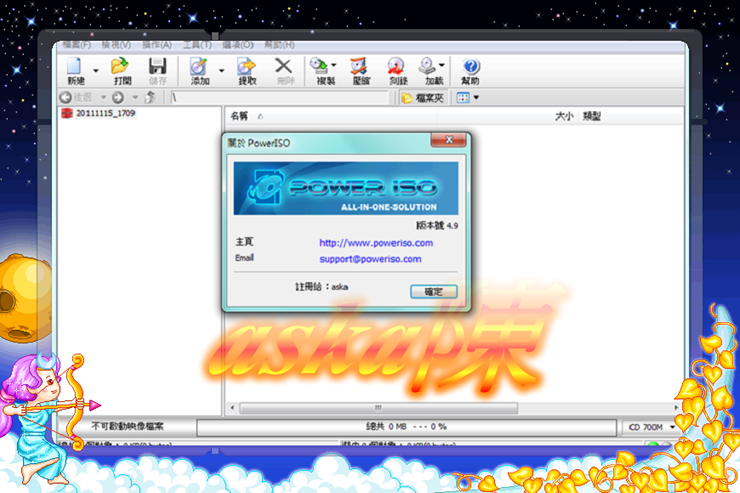
Task: Click the 註冊給：aska text
Action: (322, 287)
